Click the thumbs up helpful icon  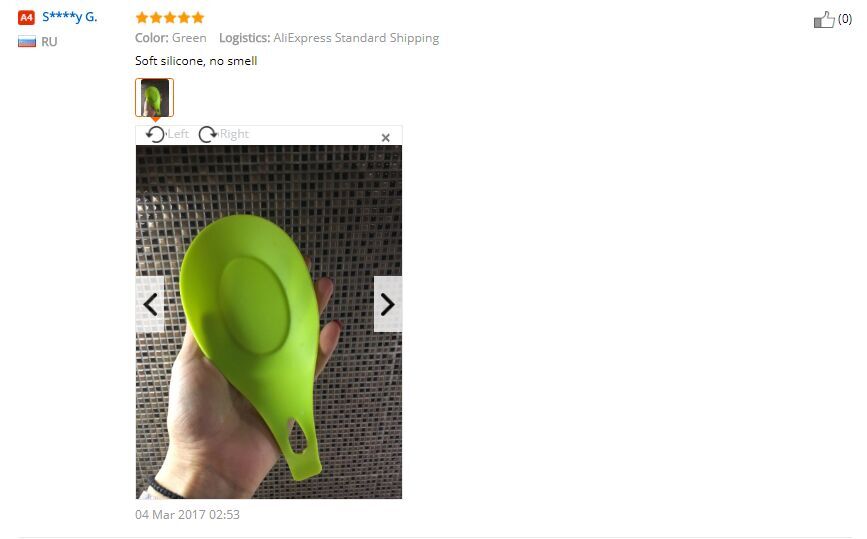pos(824,19)
